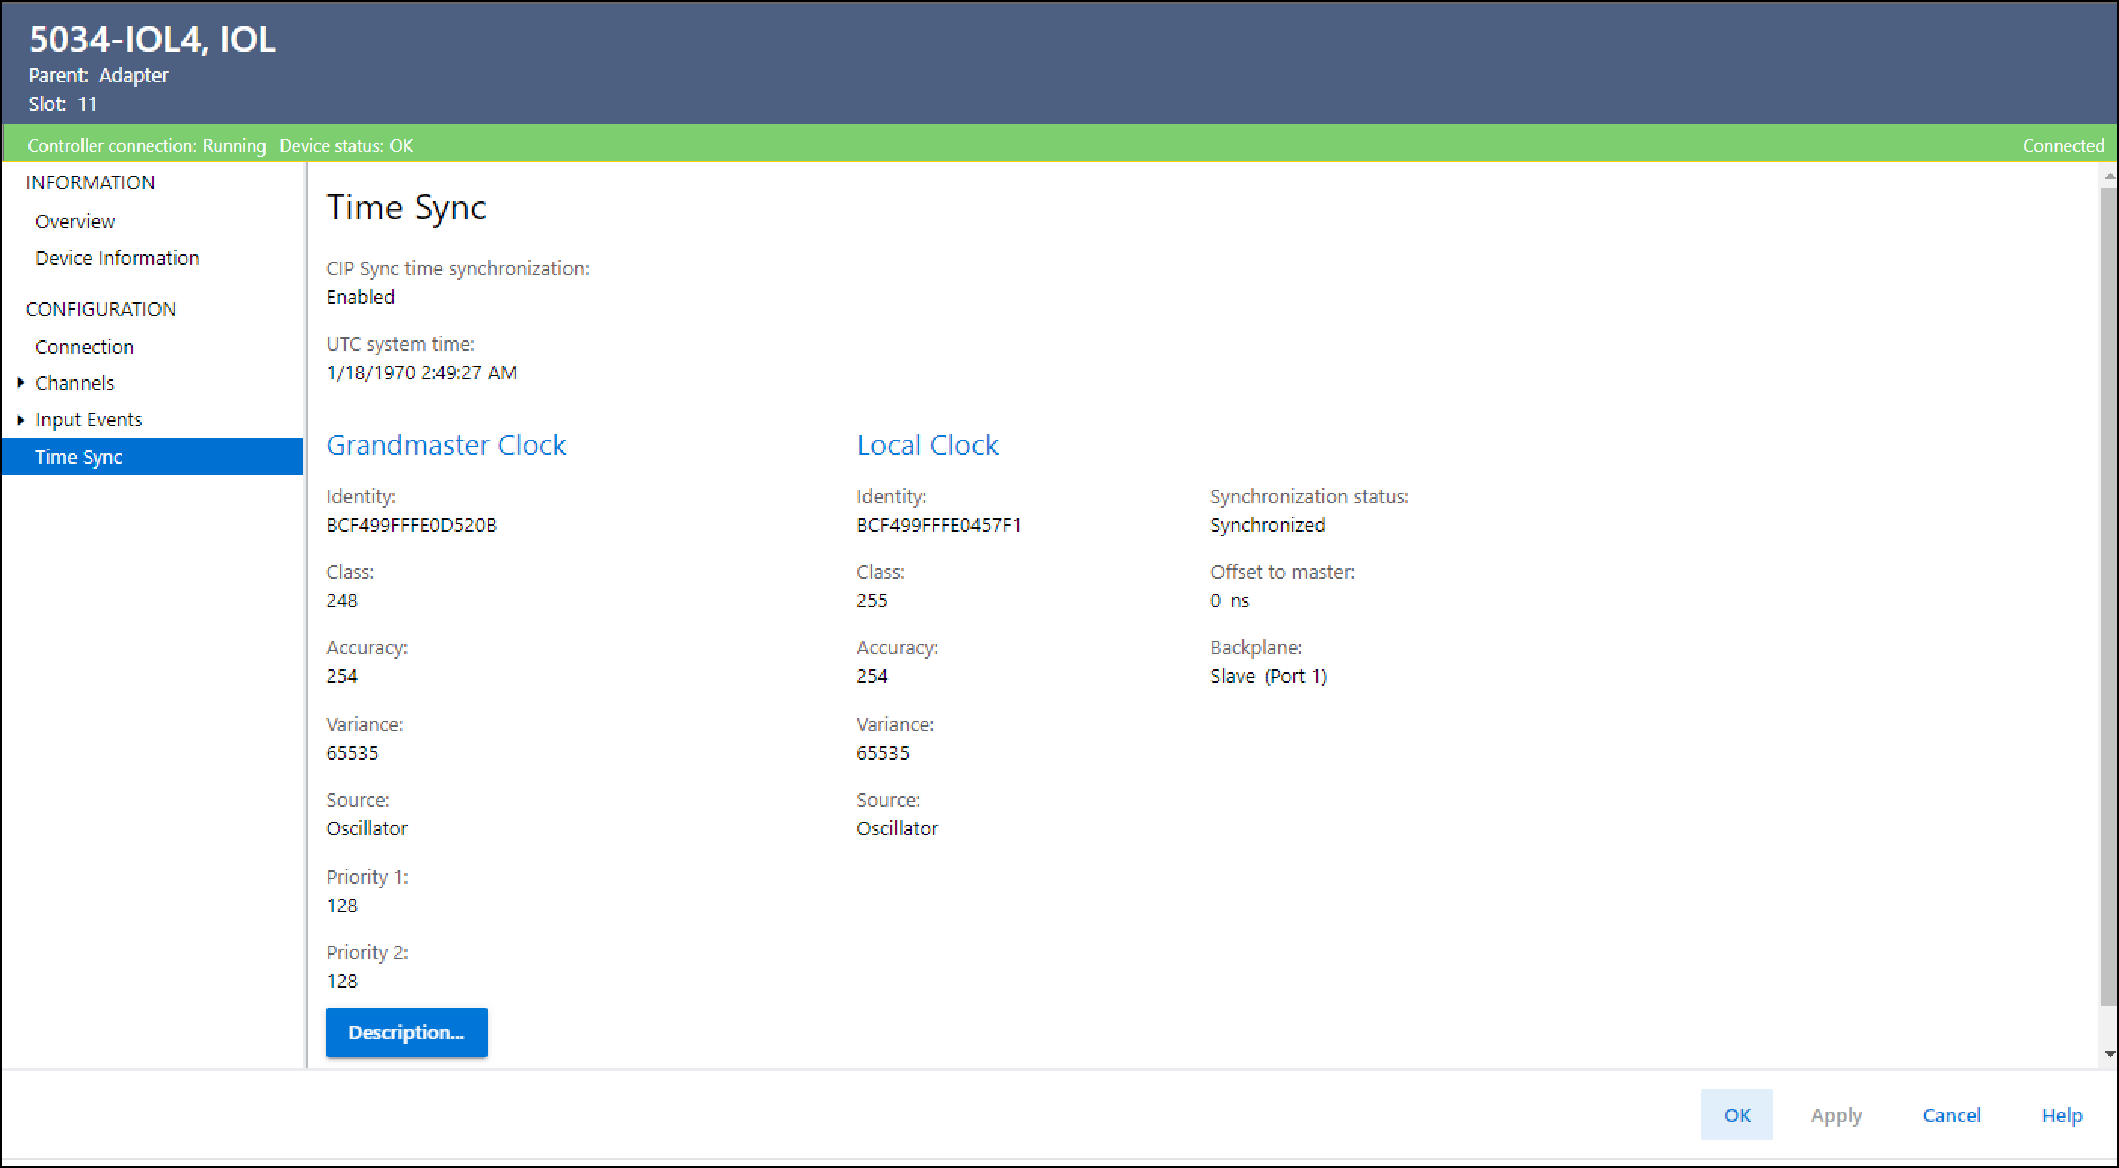Click the Connected status indicator
Screen dimensions: 2119x1168
coord(2063,146)
